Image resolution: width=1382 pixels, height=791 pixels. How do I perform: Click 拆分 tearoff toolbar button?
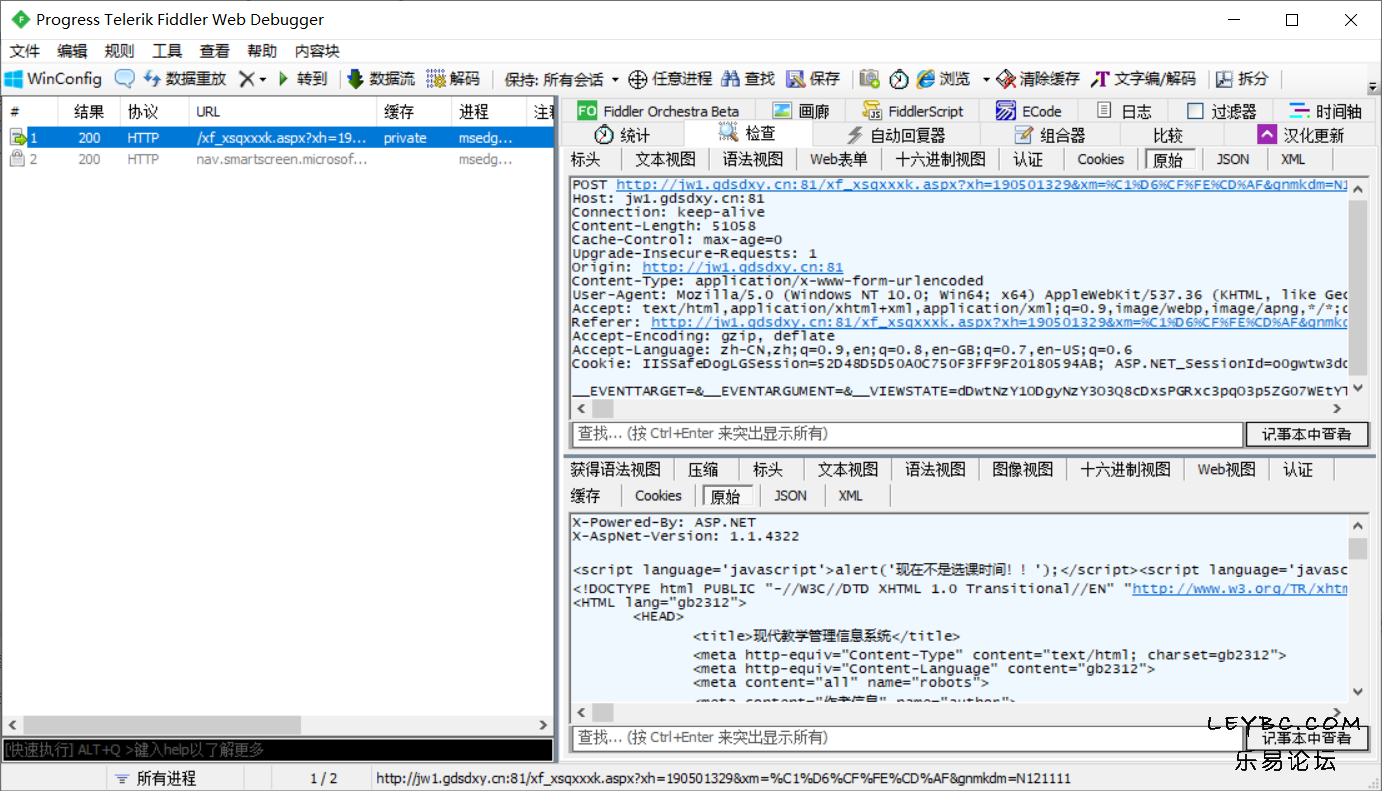1242,78
